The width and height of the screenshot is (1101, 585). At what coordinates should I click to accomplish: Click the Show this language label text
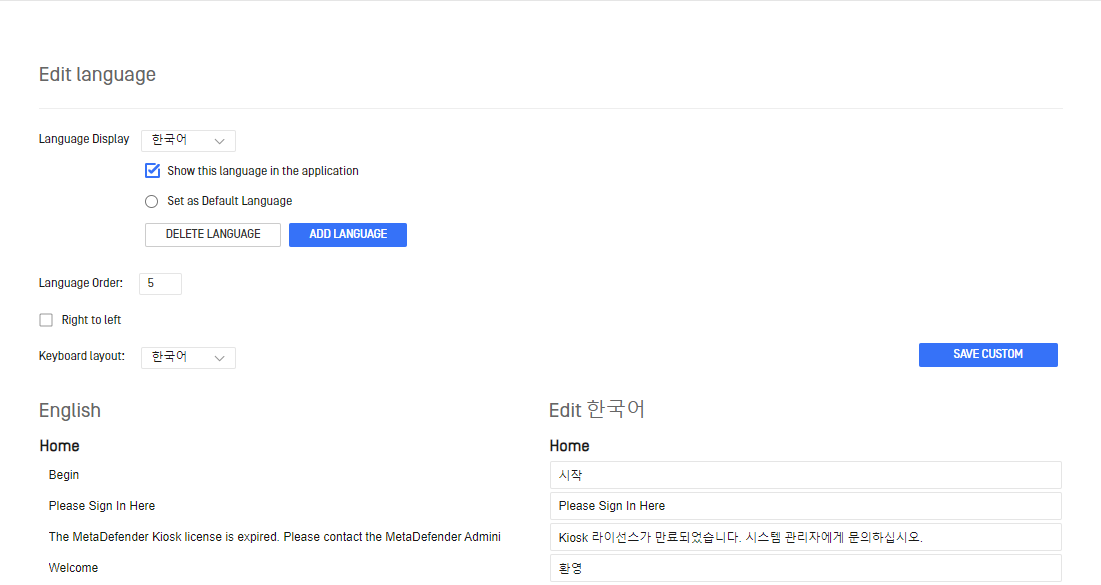pos(263,171)
